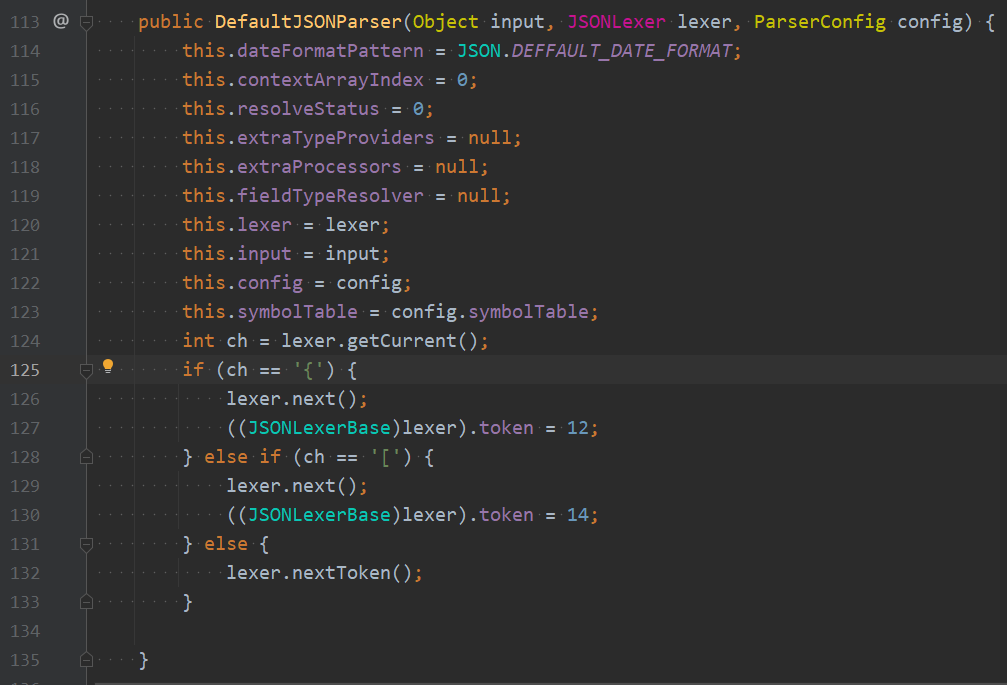Click the public keyword on line 113
Screen dimensions: 1008x686
(170, 22)
